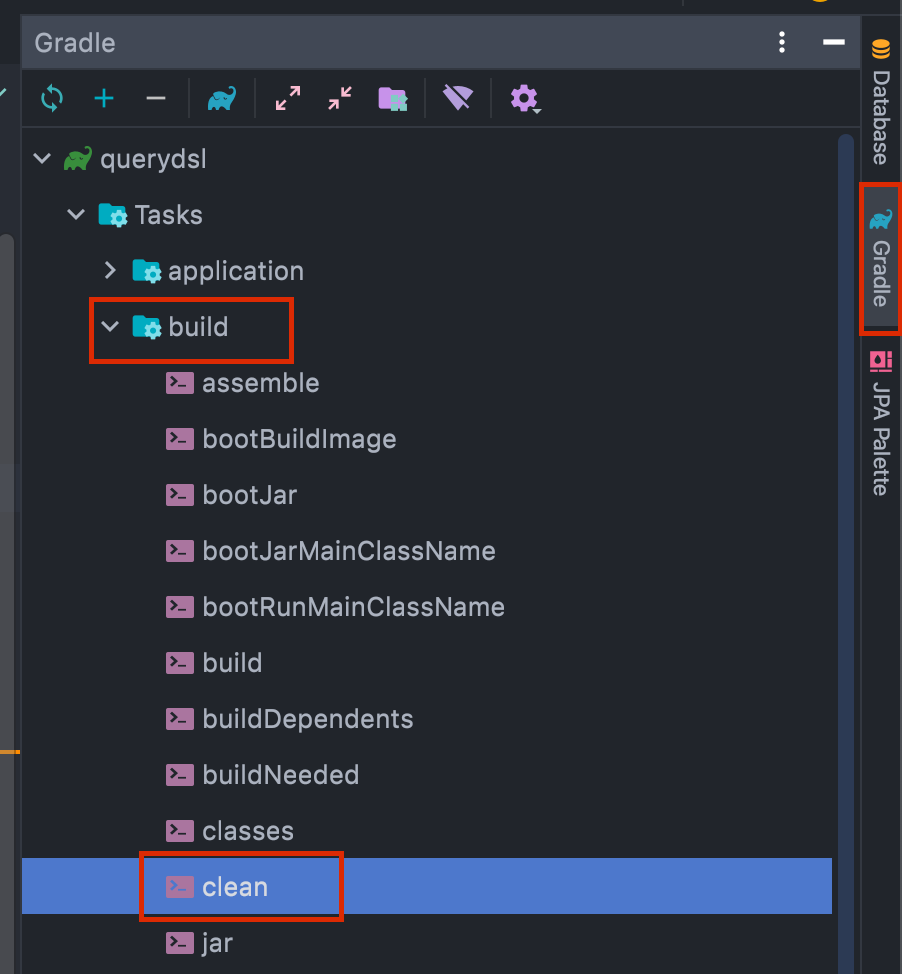Select the assemble task
The image size is (902, 974).
pyautogui.click(x=260, y=383)
